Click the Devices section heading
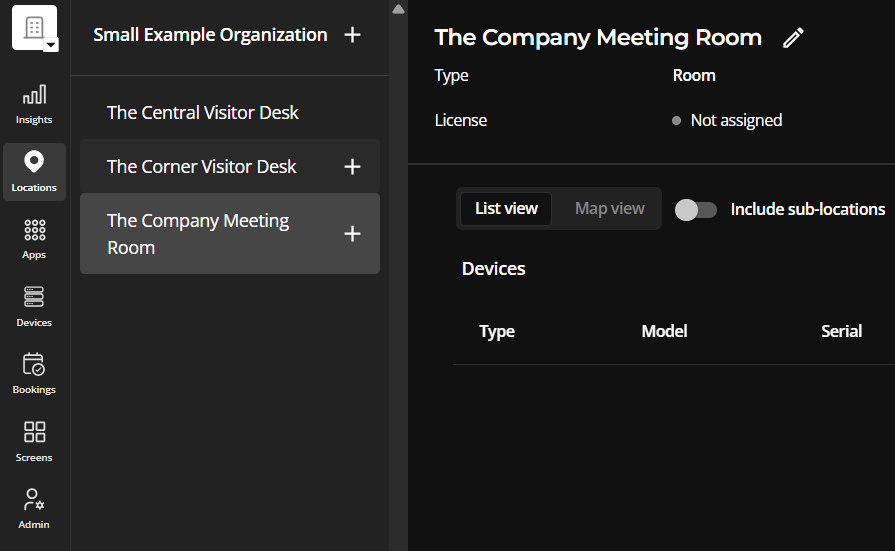895x551 pixels. 493,269
